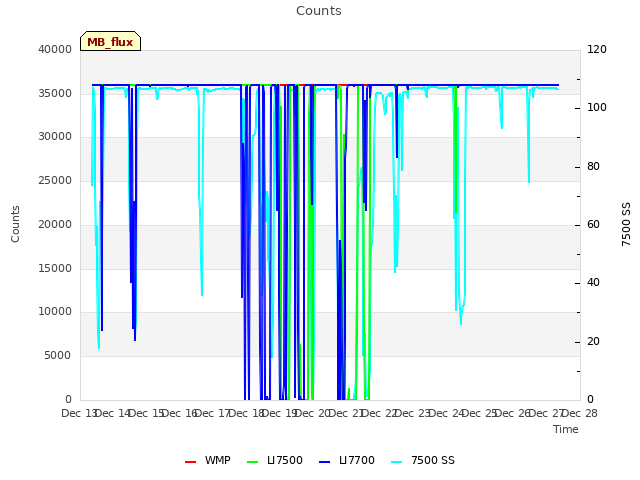
Task: Click the Time axis label
Action: tap(566, 429)
